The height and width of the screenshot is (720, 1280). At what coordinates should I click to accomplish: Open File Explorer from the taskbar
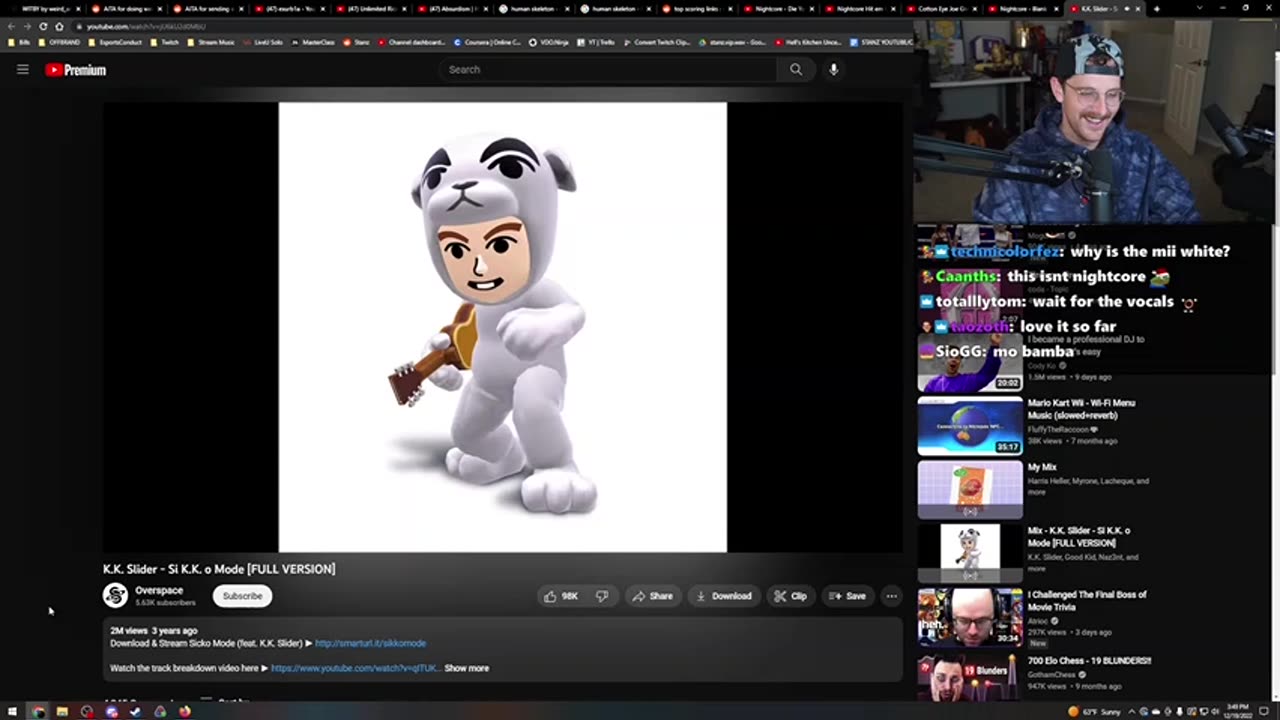pos(62,711)
